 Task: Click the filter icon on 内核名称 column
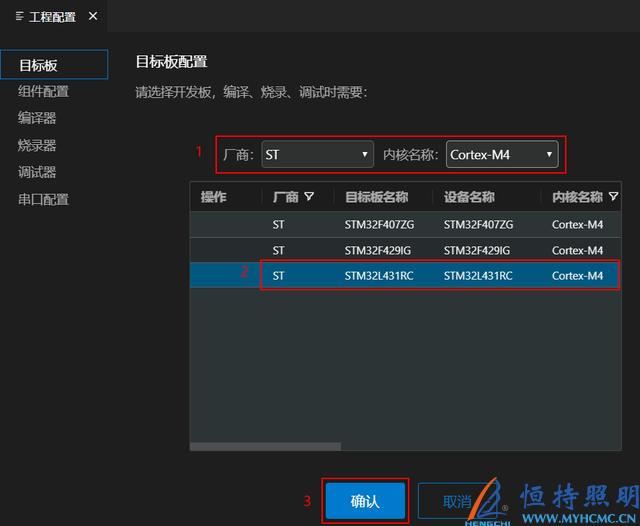coord(613,197)
